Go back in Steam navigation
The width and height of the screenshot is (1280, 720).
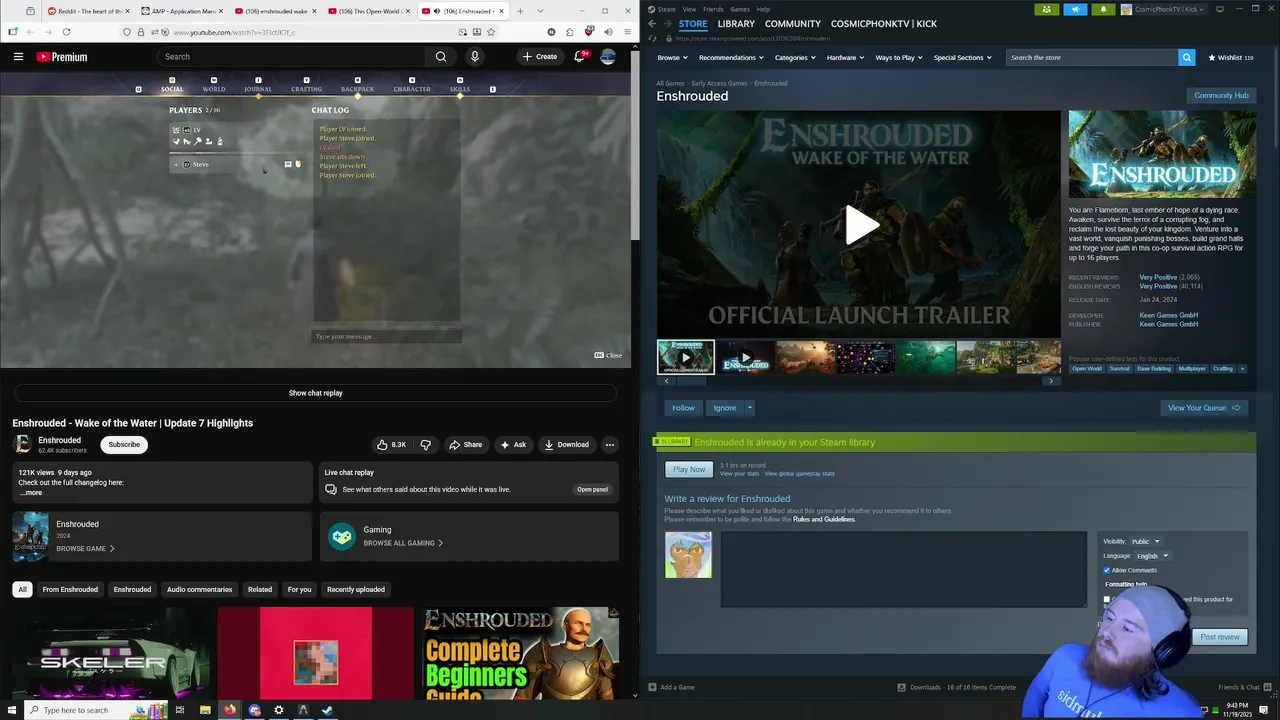point(652,23)
